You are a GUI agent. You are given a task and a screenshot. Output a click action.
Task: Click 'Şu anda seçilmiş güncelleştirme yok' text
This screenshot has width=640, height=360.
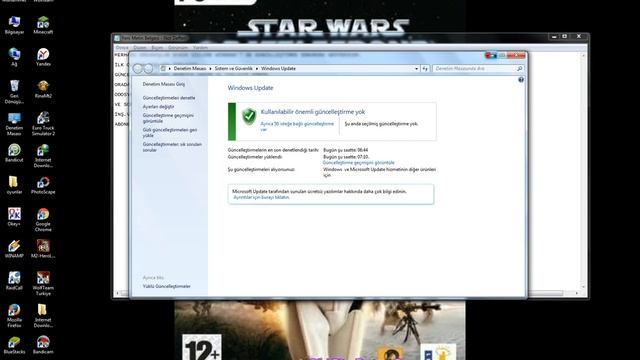(381, 124)
